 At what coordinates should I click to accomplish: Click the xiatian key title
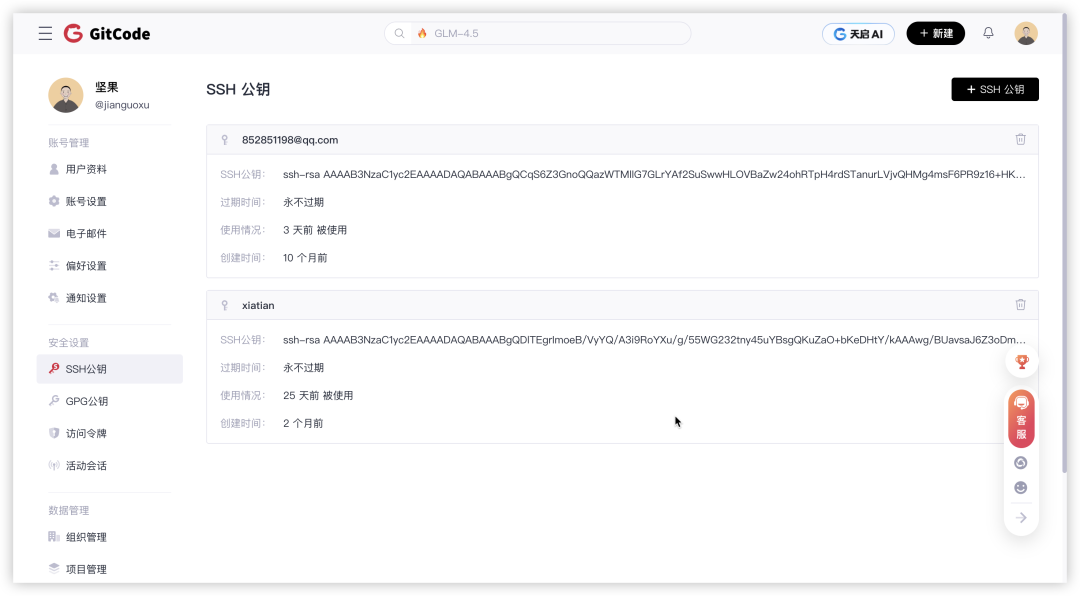point(258,305)
